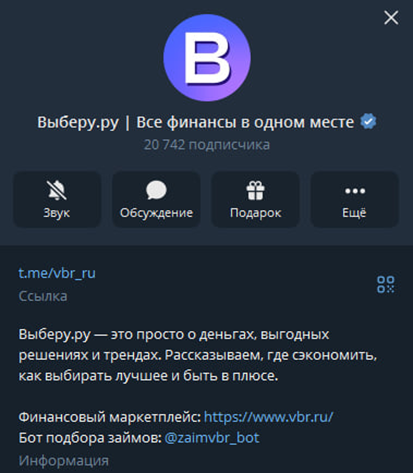Viewport: 413px width, 473px height.
Task: Open the purple B channel avatar
Action: 207,58
